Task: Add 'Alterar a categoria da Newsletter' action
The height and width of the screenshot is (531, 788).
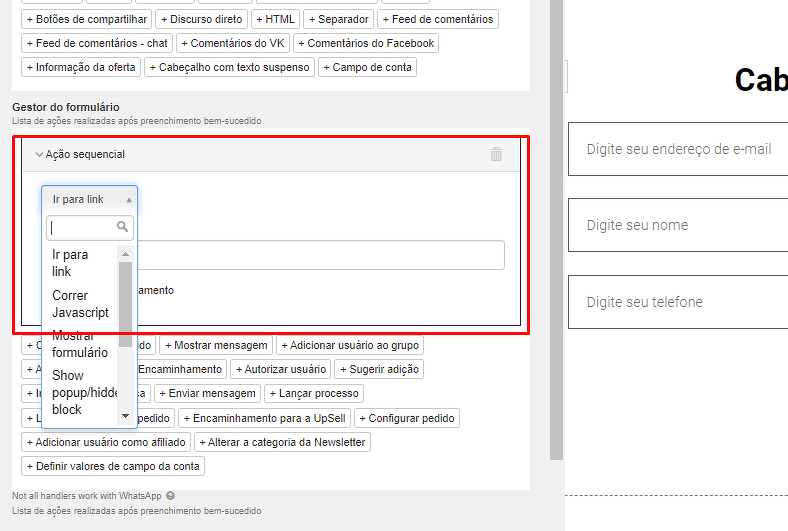Action: click(283, 442)
